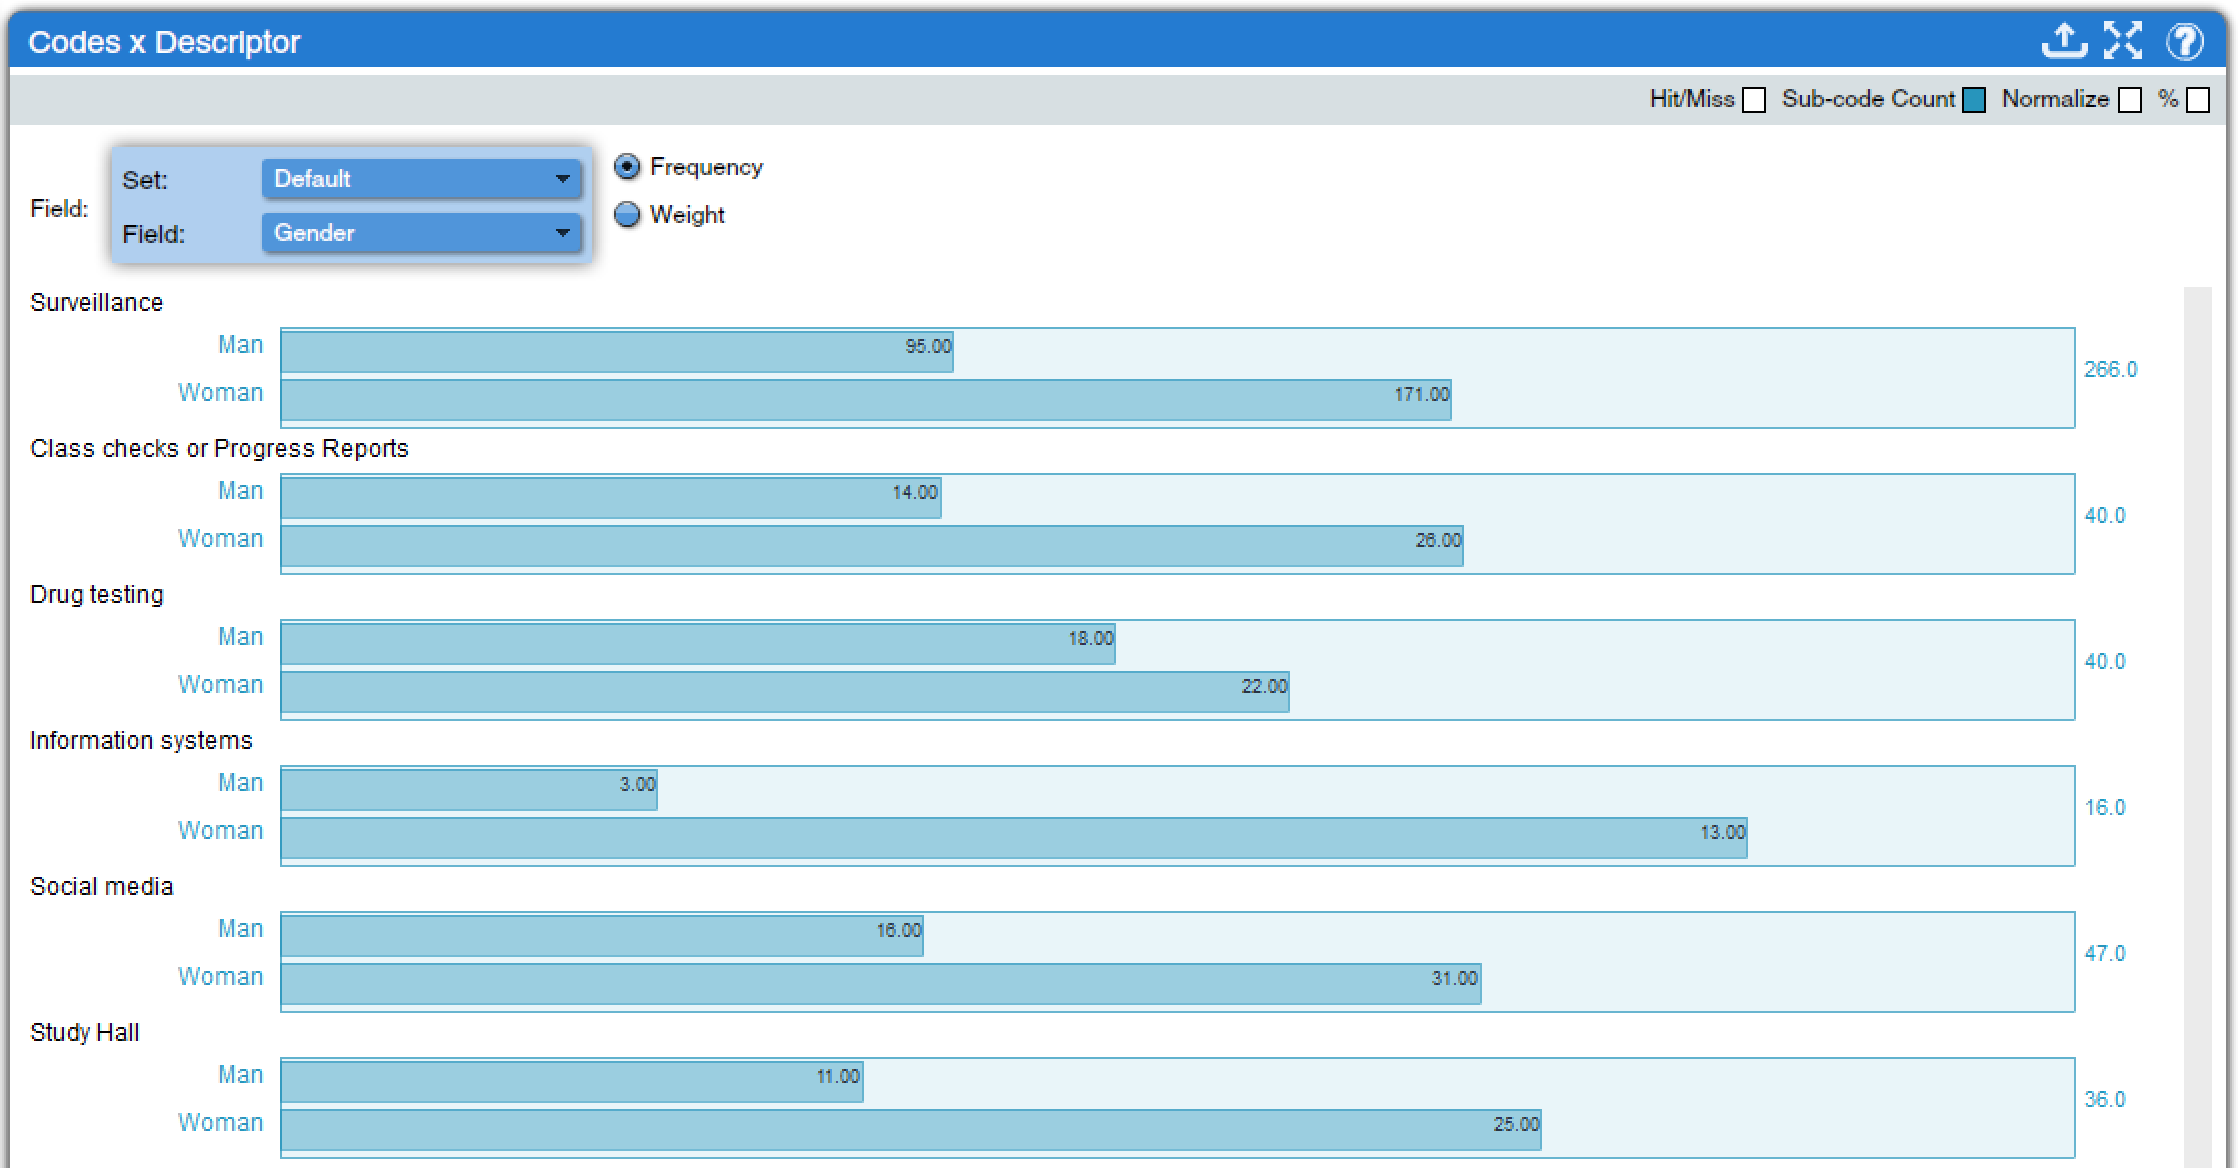Click the Surveillance Man bar 95.00

[x=616, y=352]
